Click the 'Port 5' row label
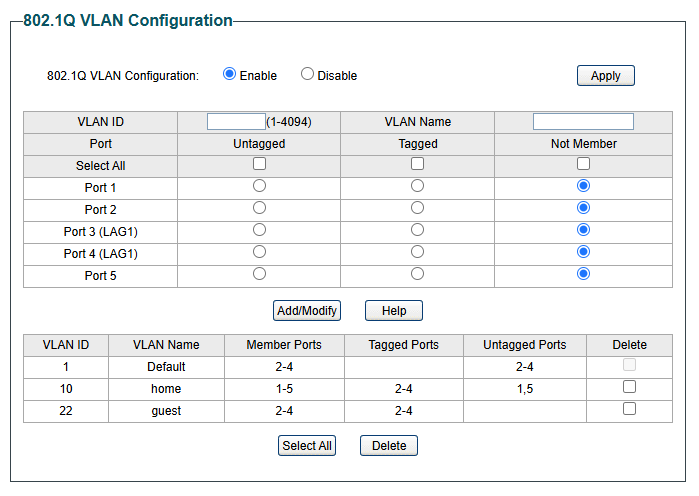Screen dimensions: 699x496 [x=100, y=276]
